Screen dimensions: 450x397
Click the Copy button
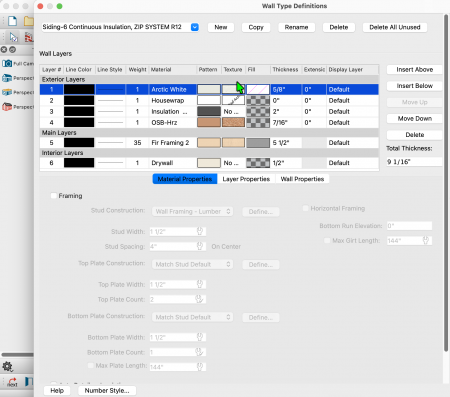pos(256,27)
